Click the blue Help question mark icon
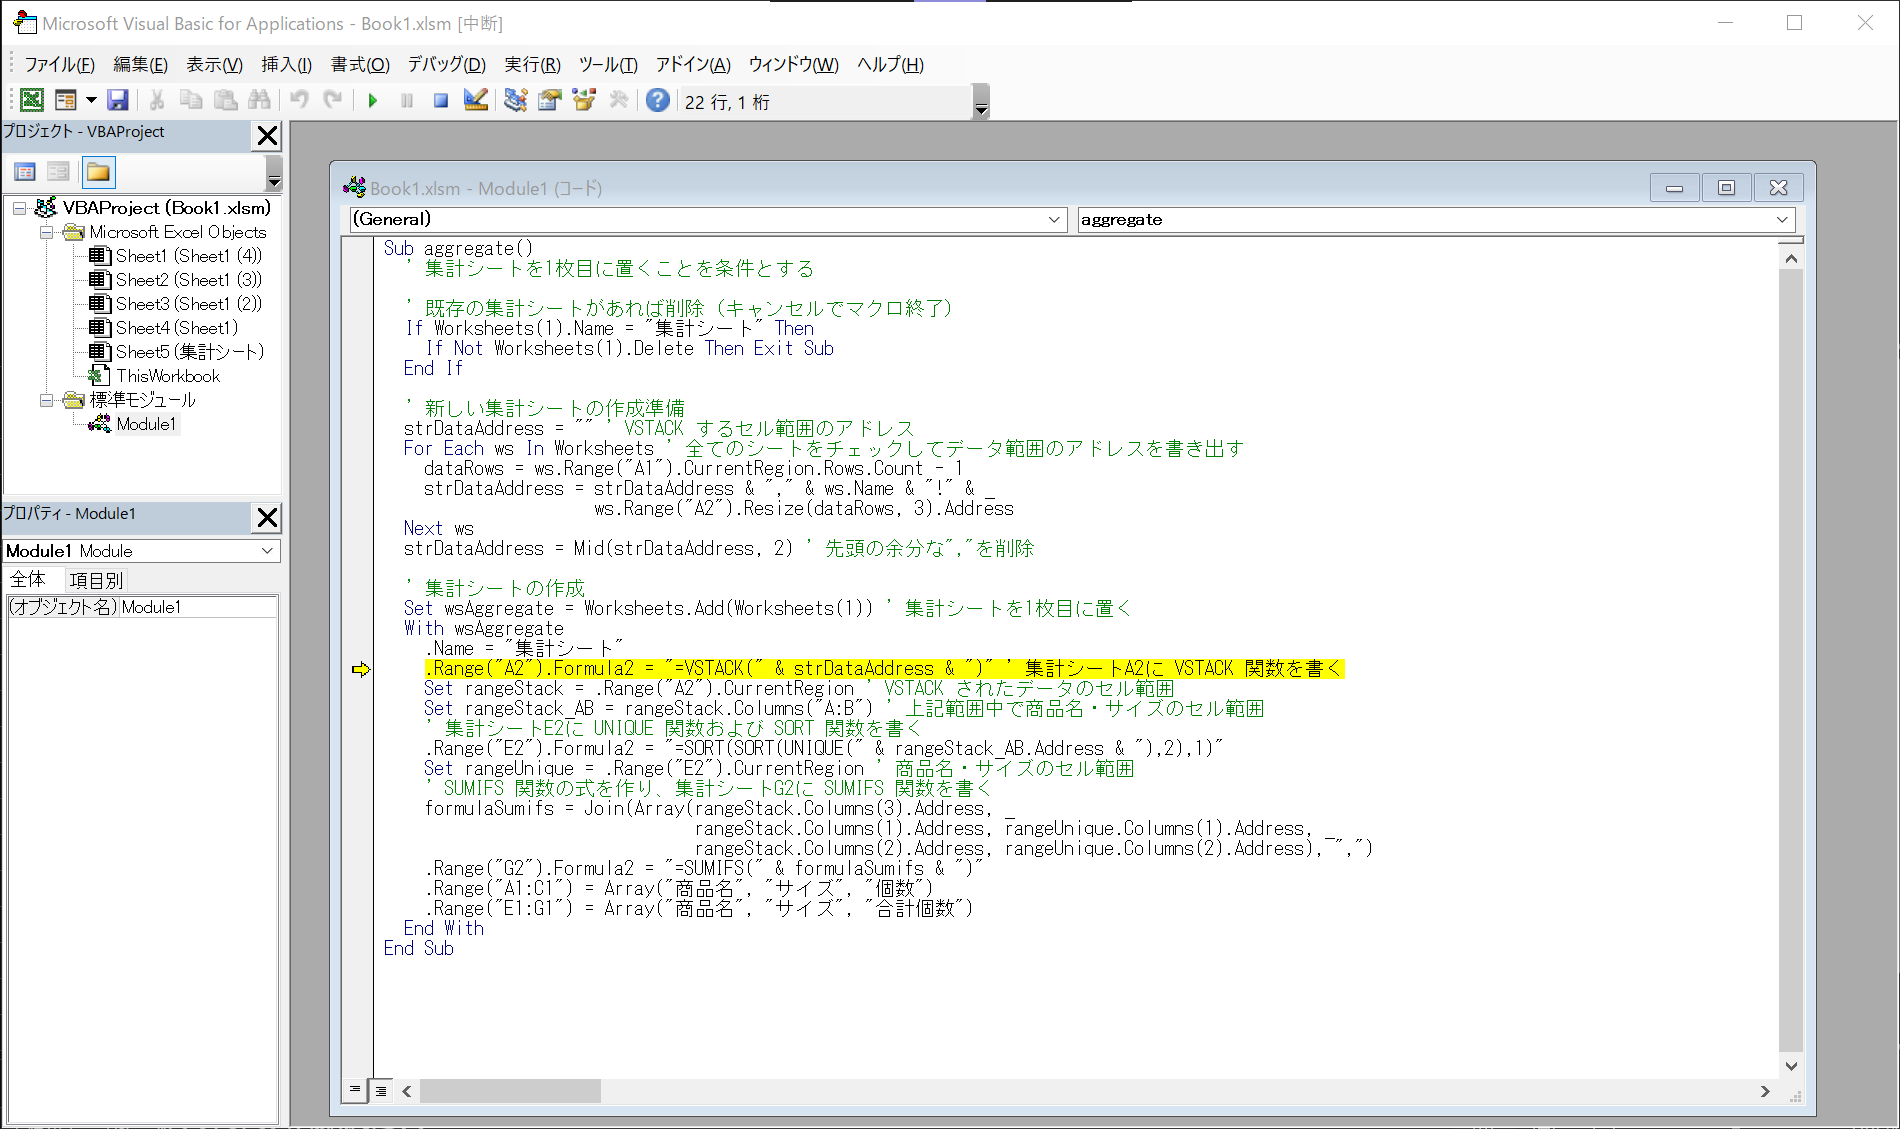Screen dimensions: 1900x1129 (658, 100)
